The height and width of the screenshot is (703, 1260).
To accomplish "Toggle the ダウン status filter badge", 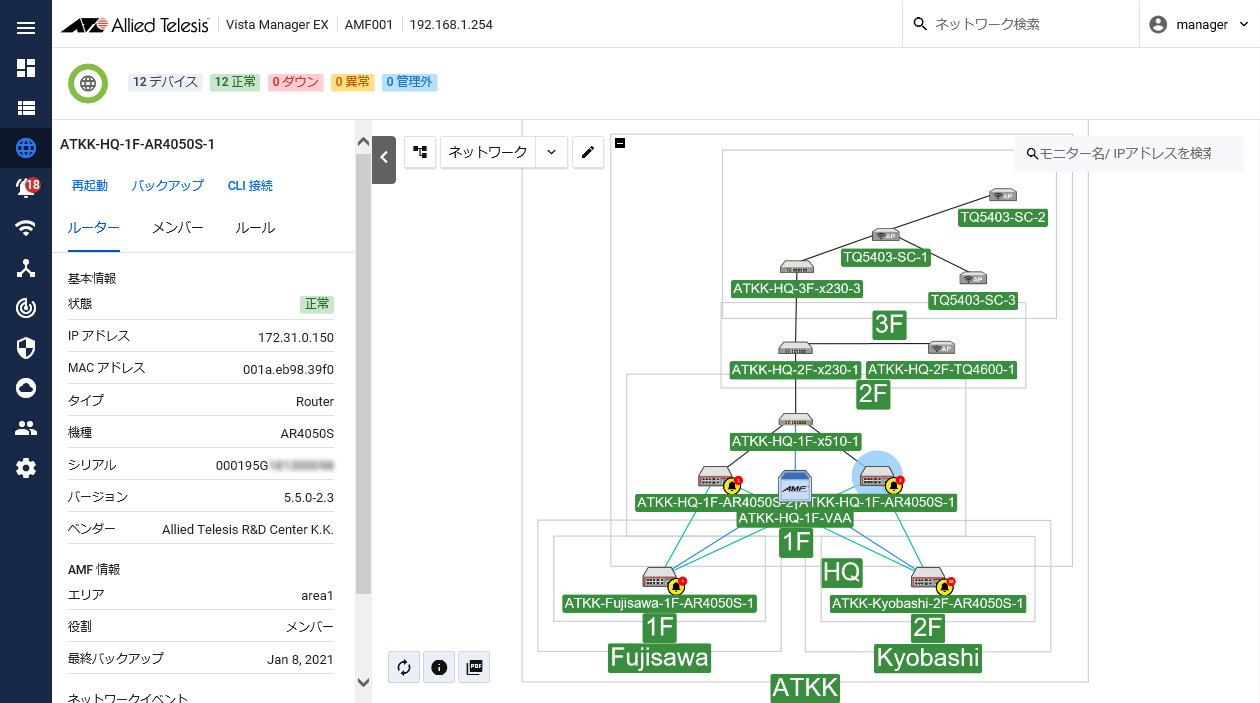I will coord(295,82).
